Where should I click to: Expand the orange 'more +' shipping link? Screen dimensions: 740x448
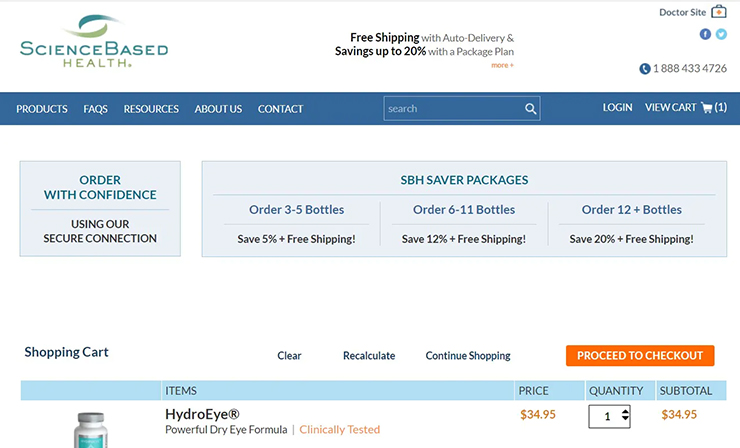pos(502,65)
